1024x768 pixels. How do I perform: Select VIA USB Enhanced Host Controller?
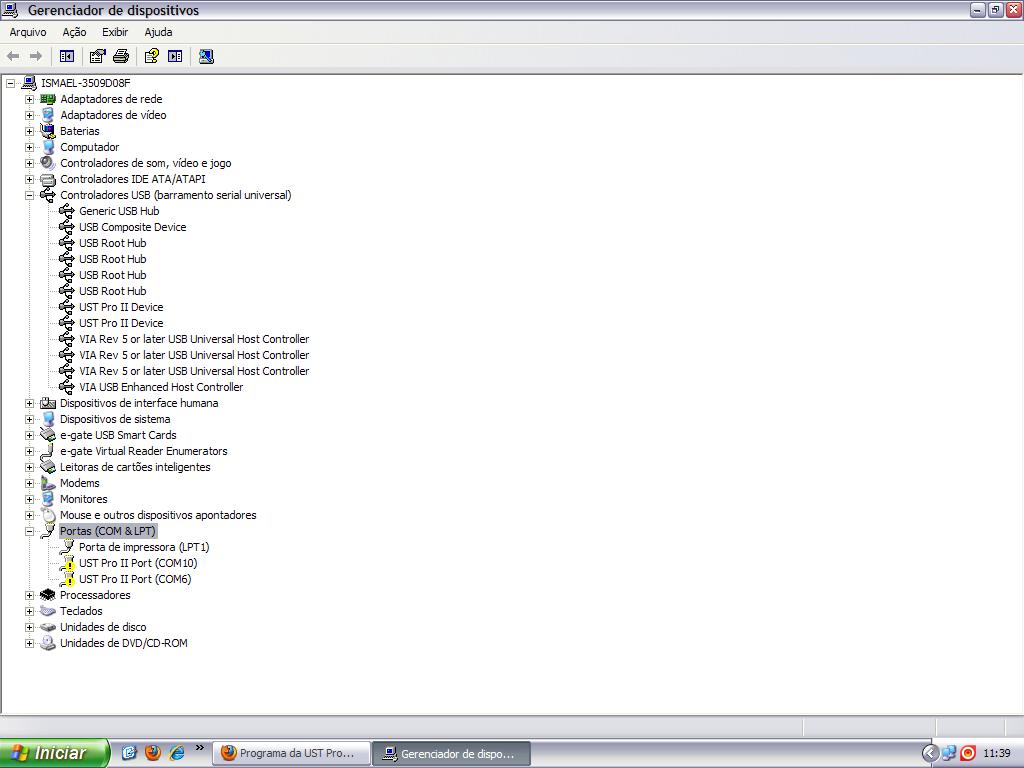point(161,387)
